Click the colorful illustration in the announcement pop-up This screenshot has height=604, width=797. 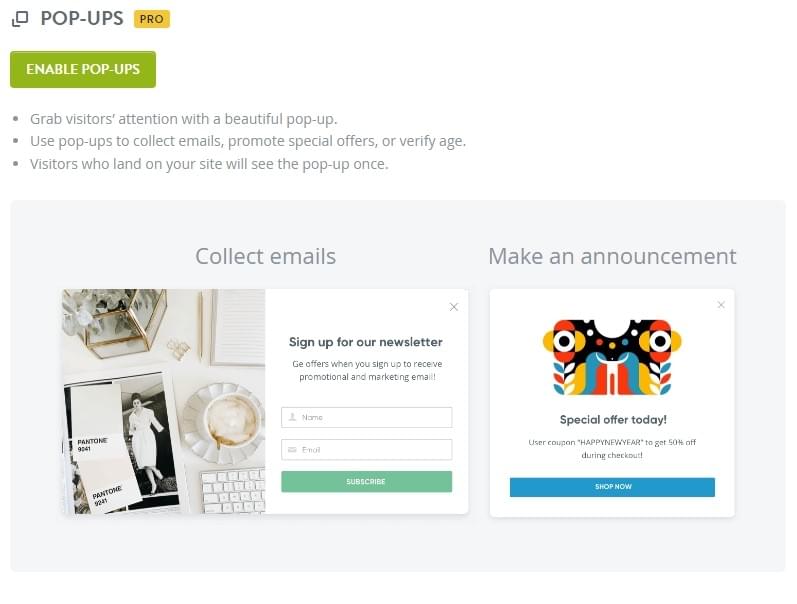[x=612, y=357]
